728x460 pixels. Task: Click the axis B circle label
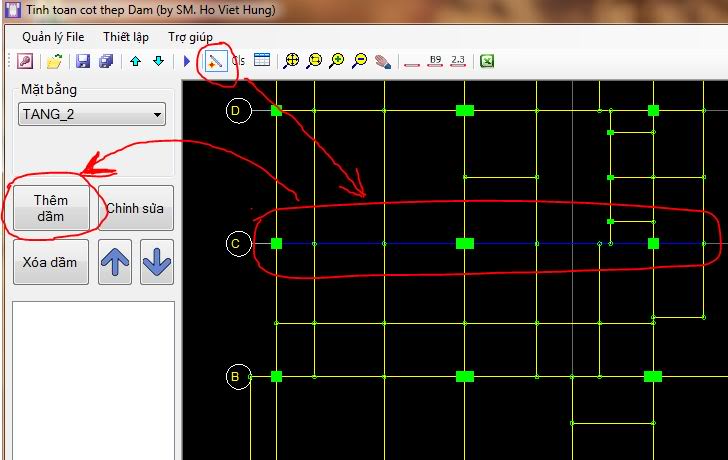[238, 376]
